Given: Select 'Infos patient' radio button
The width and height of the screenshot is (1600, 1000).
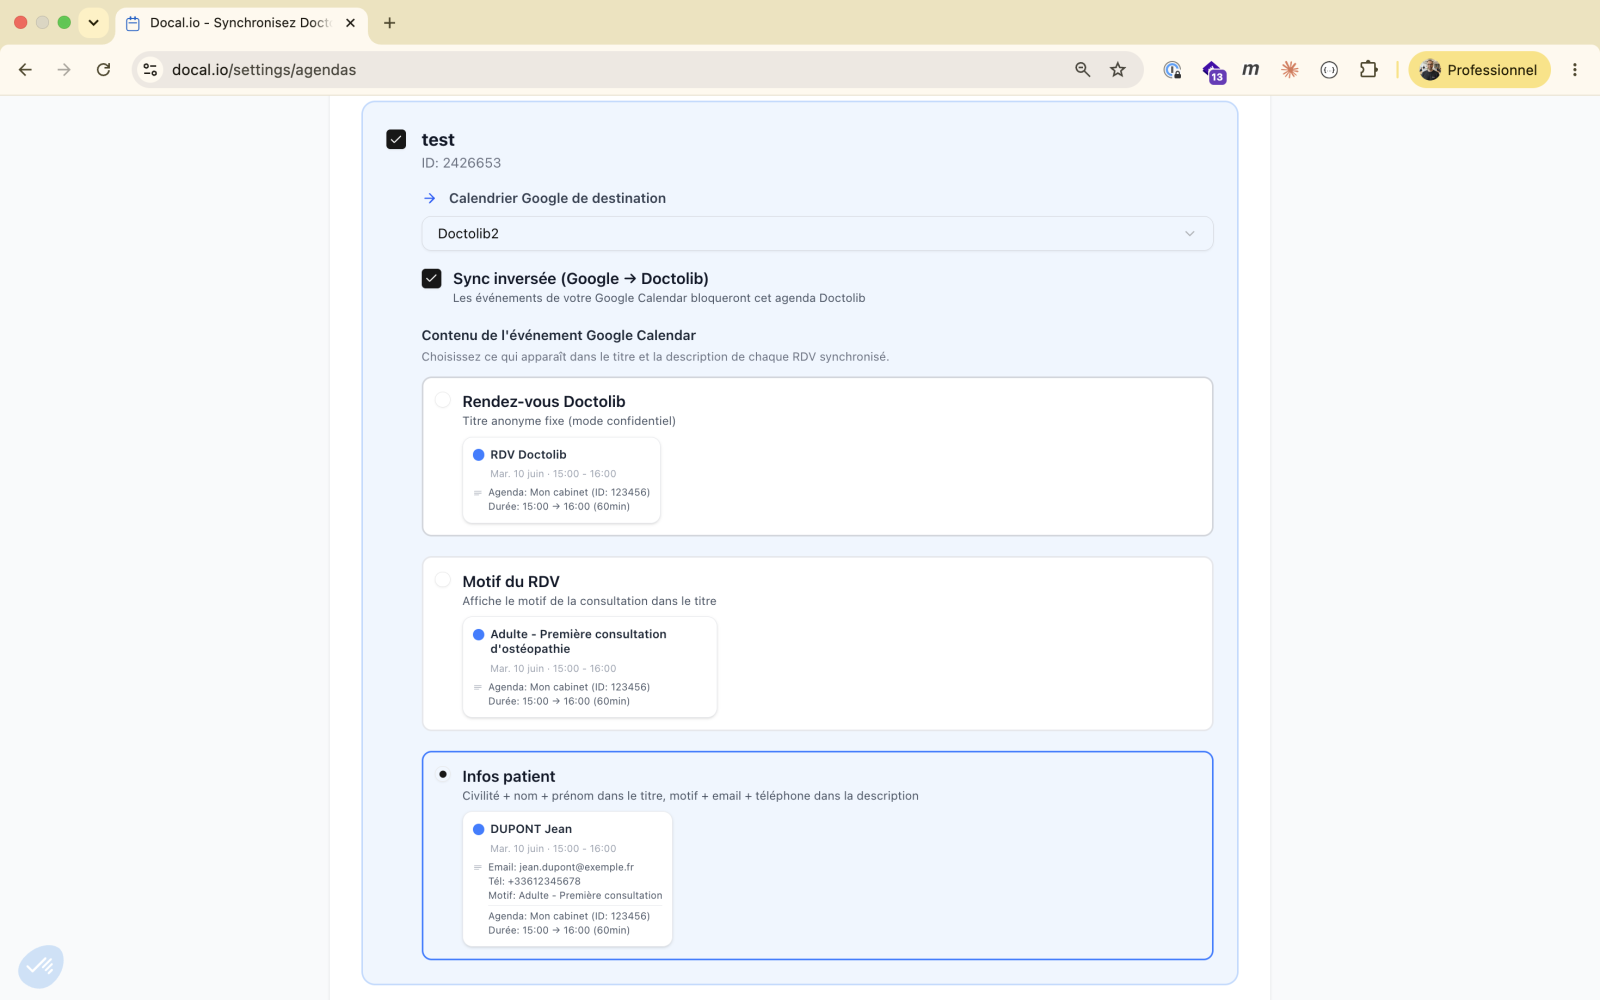Looking at the screenshot, I should [x=443, y=774].
